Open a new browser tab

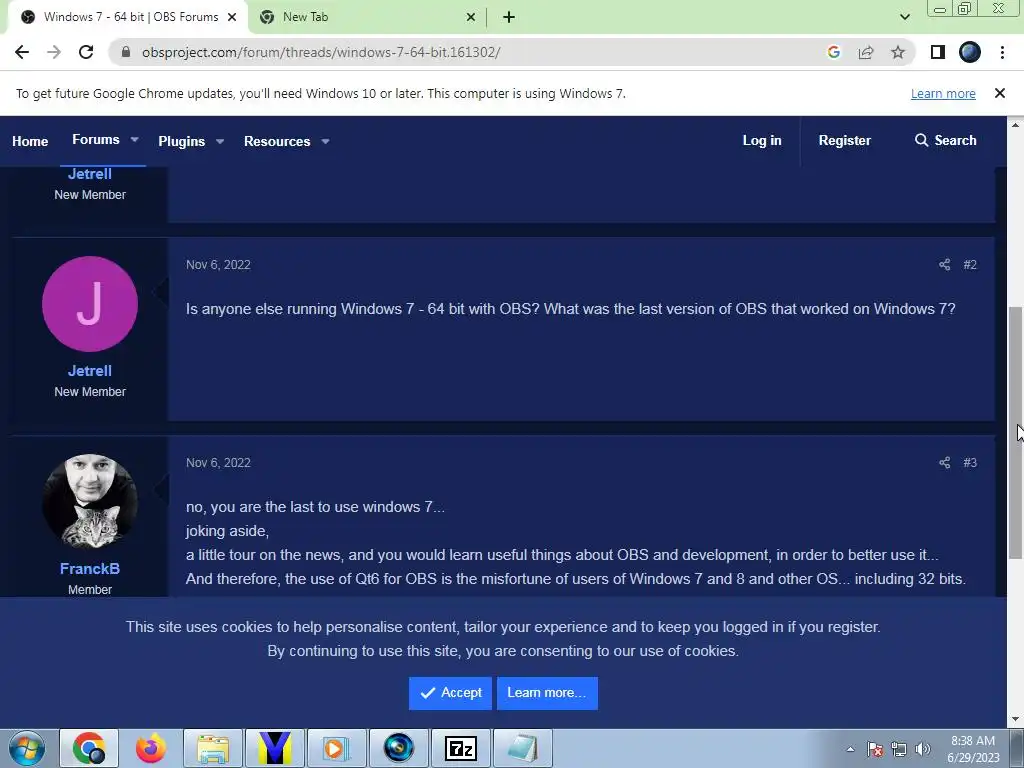pyautogui.click(x=509, y=17)
